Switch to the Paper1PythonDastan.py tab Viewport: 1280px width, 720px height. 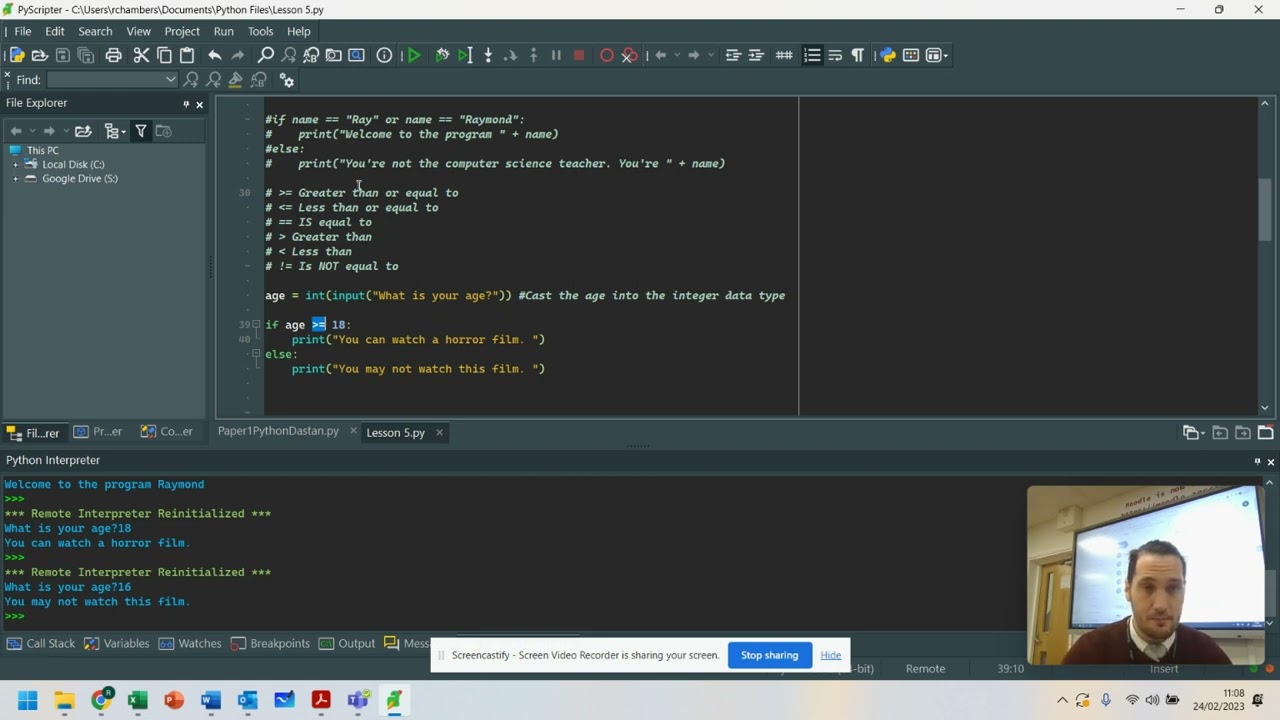point(278,431)
